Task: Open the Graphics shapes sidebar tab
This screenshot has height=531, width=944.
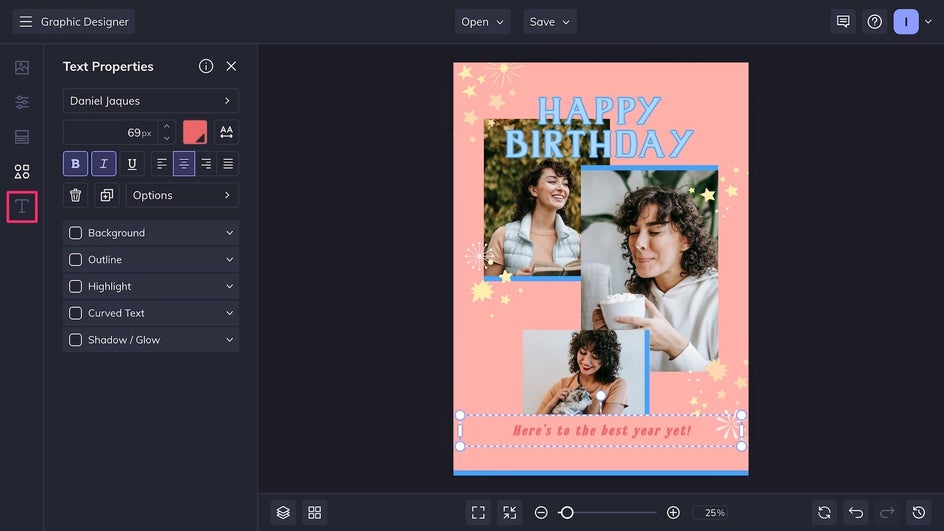Action: (22, 172)
